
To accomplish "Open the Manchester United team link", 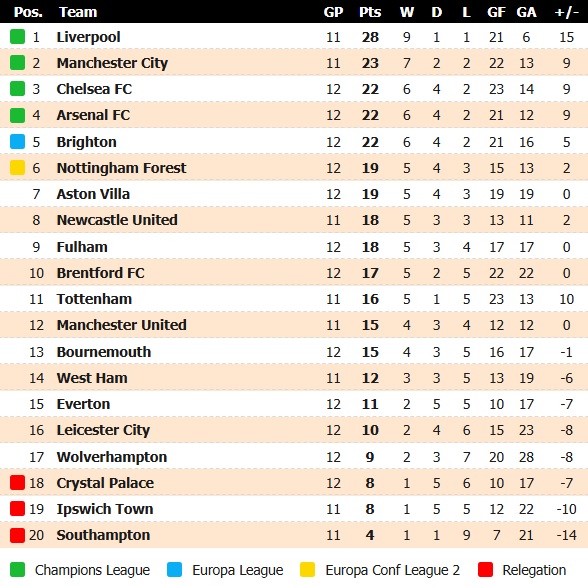I will 122,325.
